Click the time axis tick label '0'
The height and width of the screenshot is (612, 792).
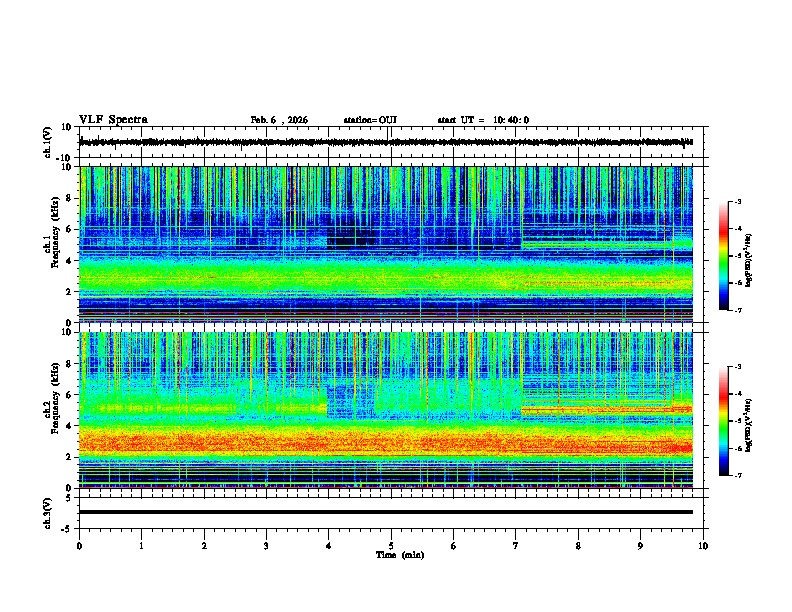pyautogui.click(x=79, y=546)
